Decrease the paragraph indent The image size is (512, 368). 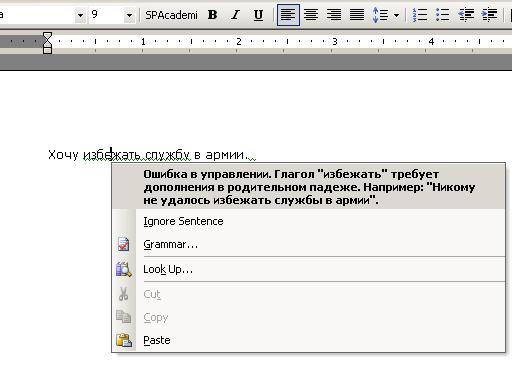coord(466,15)
